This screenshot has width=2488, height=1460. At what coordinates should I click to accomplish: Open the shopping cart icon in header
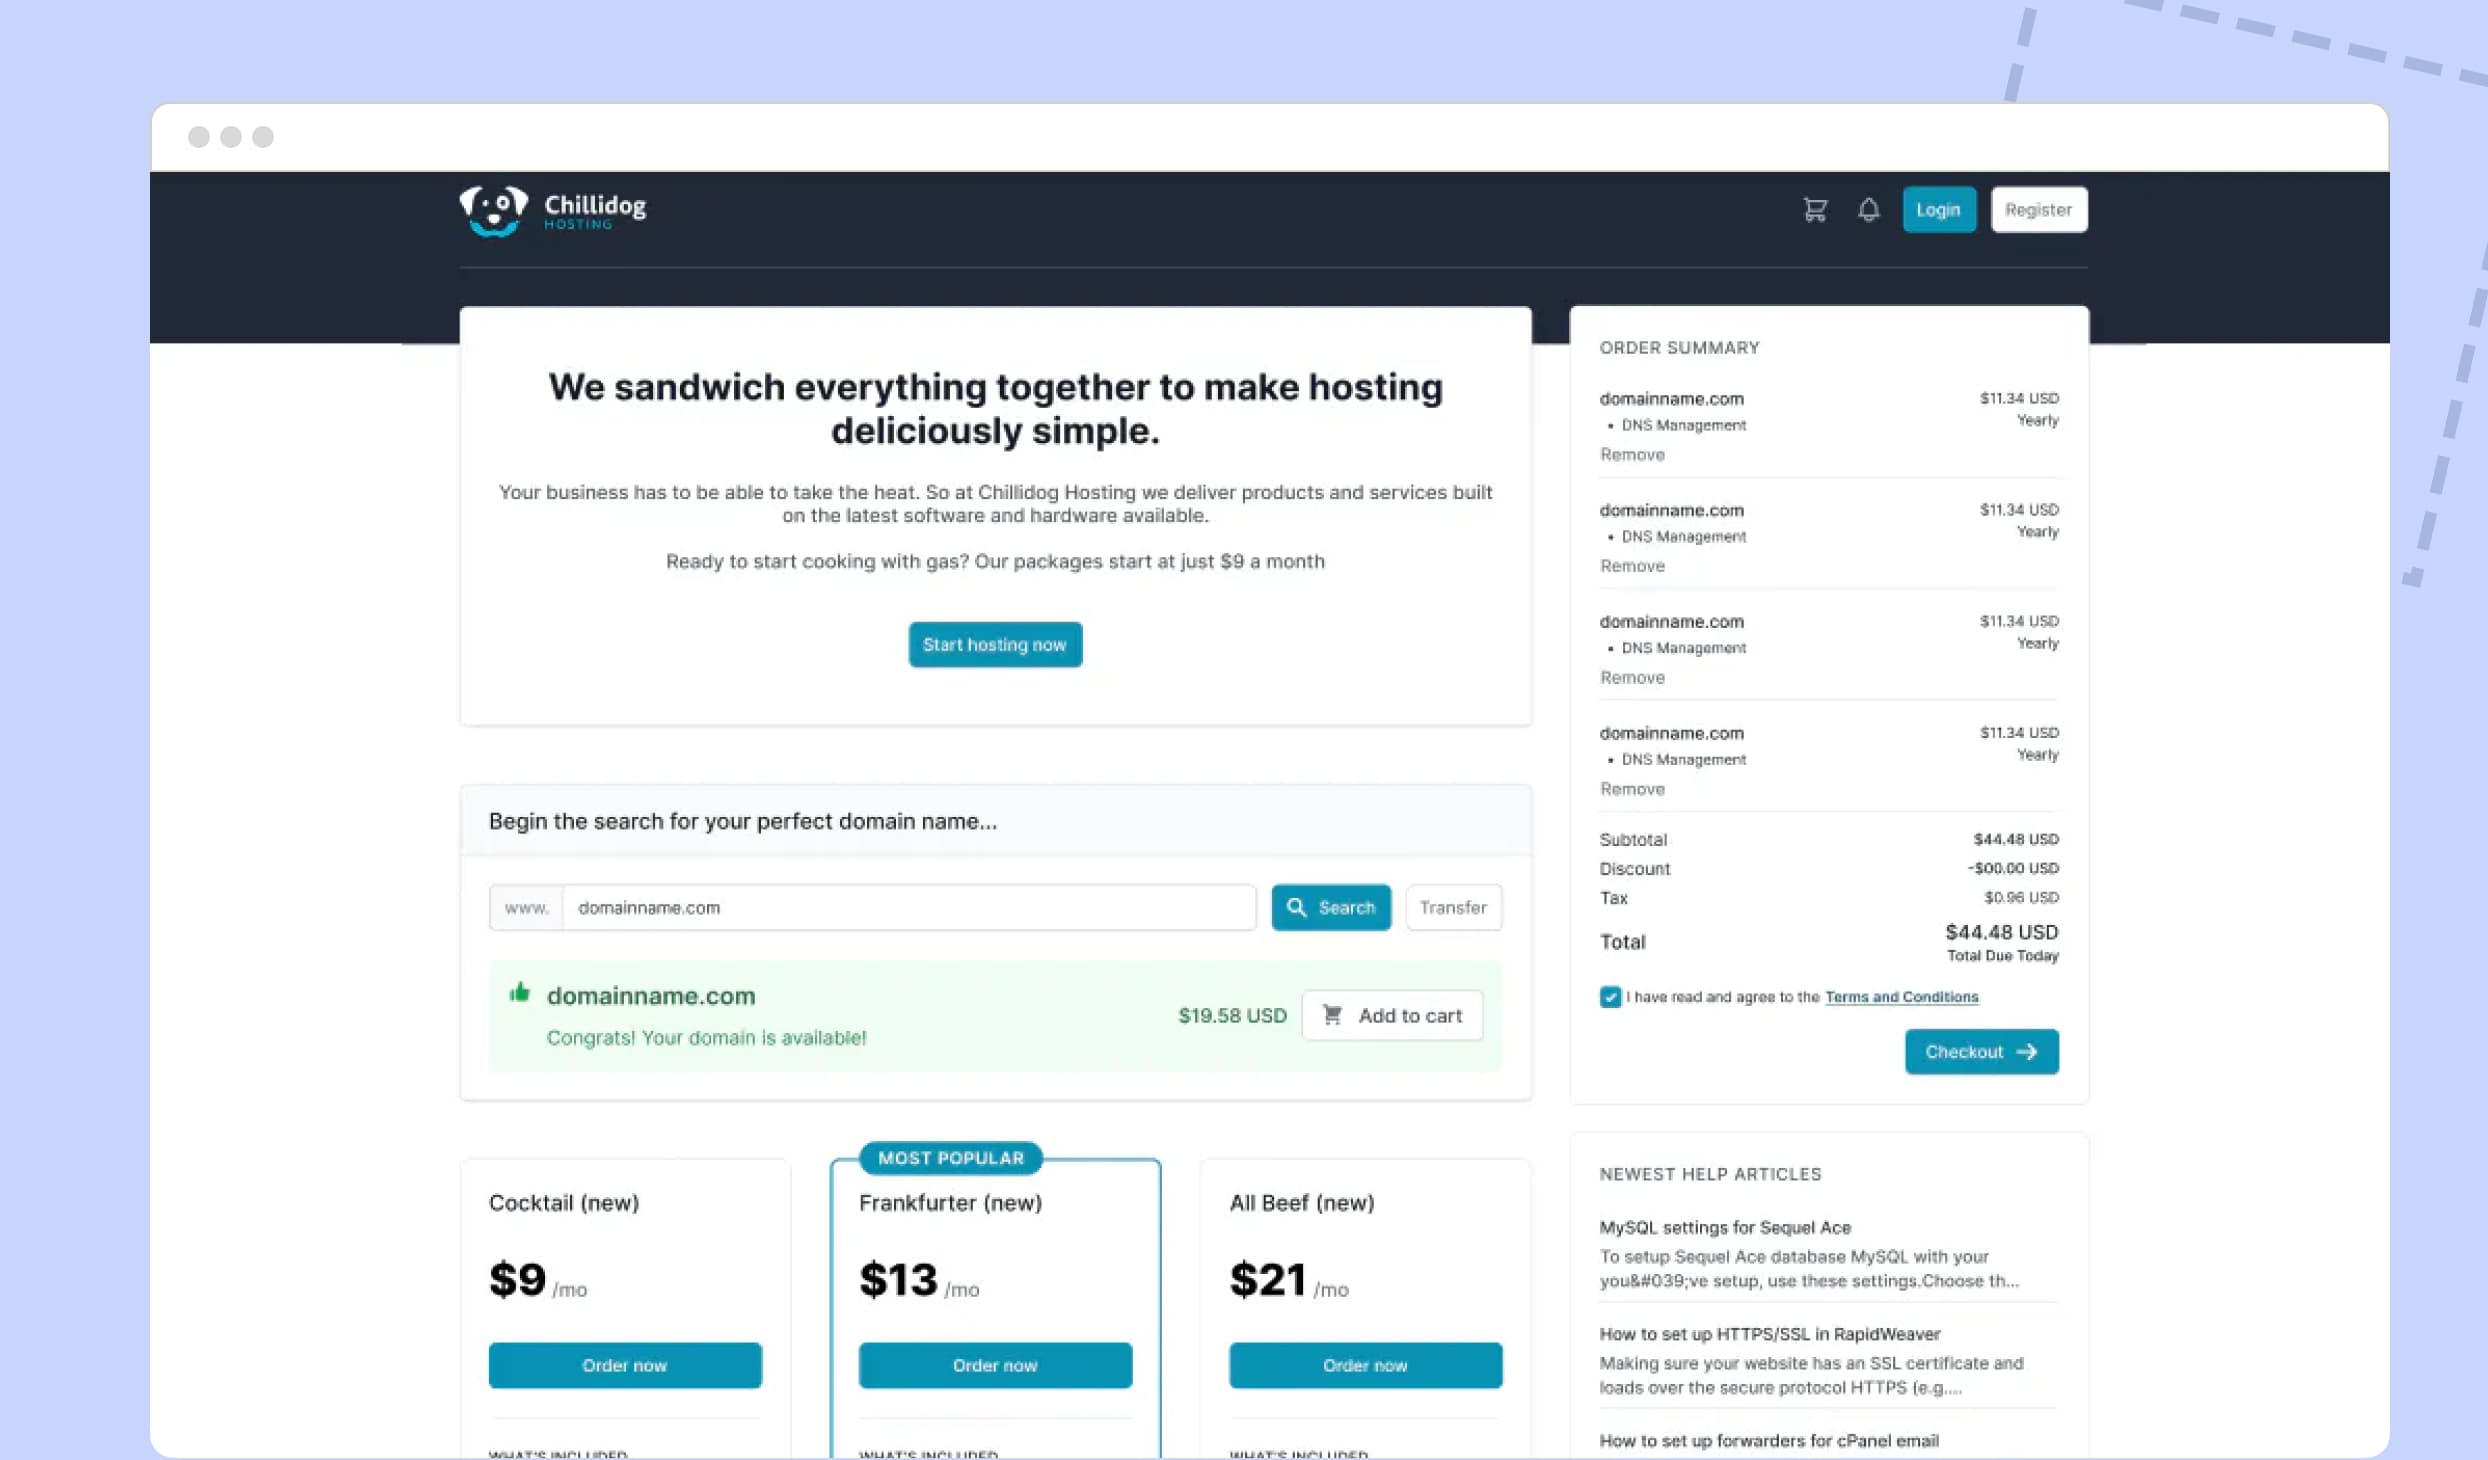point(1815,210)
